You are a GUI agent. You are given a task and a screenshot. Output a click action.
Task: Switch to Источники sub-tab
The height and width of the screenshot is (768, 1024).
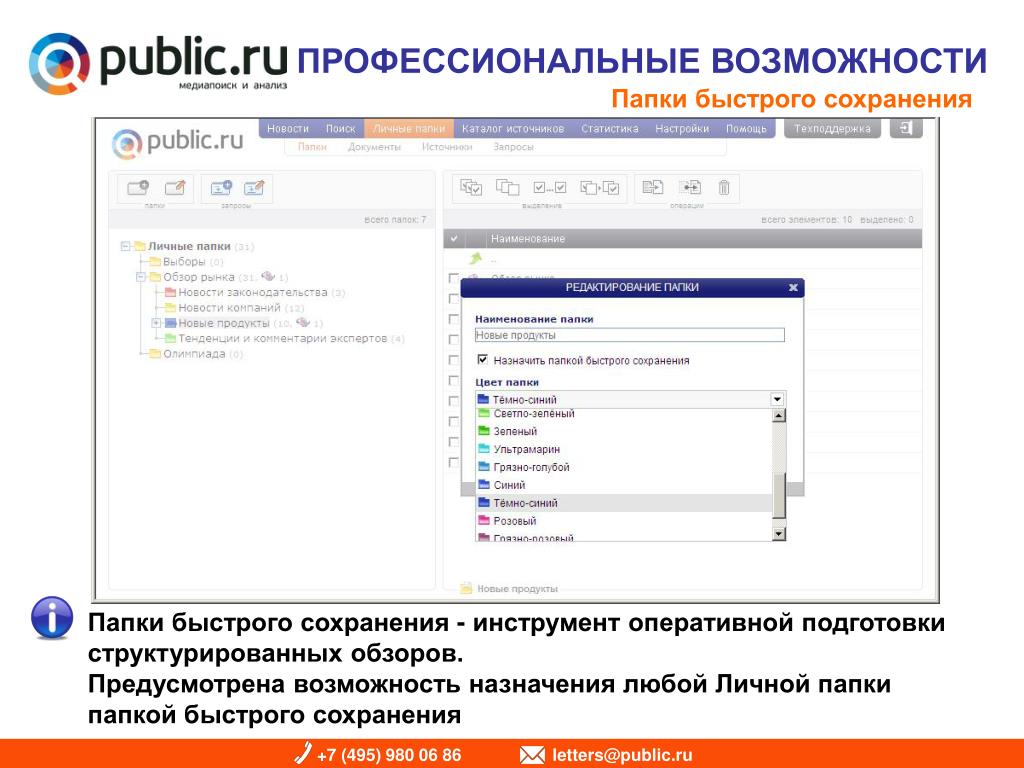click(x=447, y=147)
